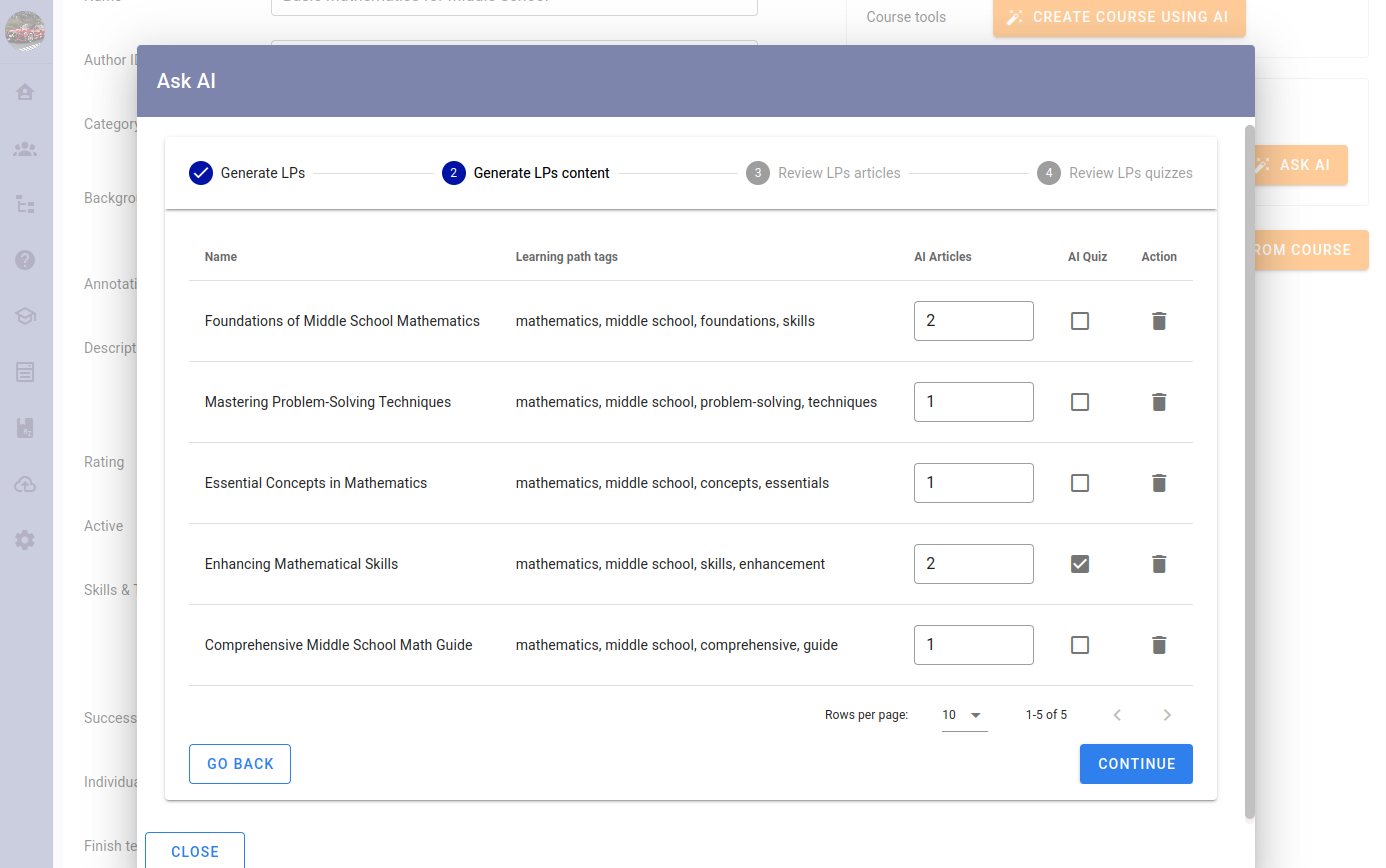The width and height of the screenshot is (1386, 868).
Task: Click 'Essential Concepts in Mathematics' name
Action: click(316, 483)
